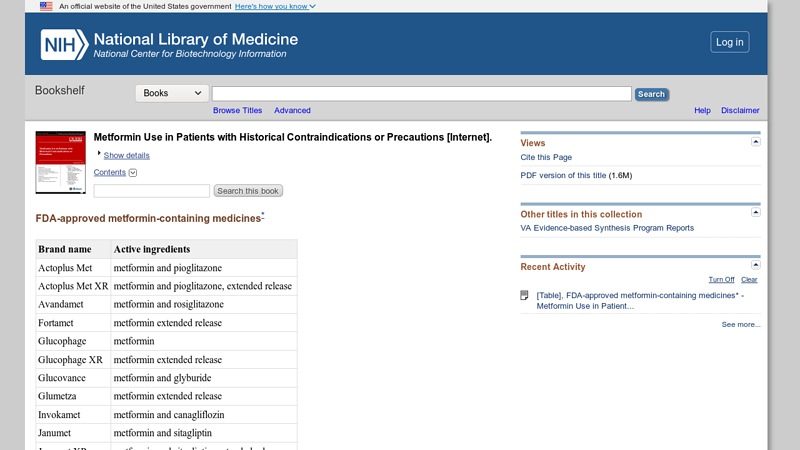Viewport: 800px width, 450px height.
Task: Open Advanced search link
Action: (292, 110)
